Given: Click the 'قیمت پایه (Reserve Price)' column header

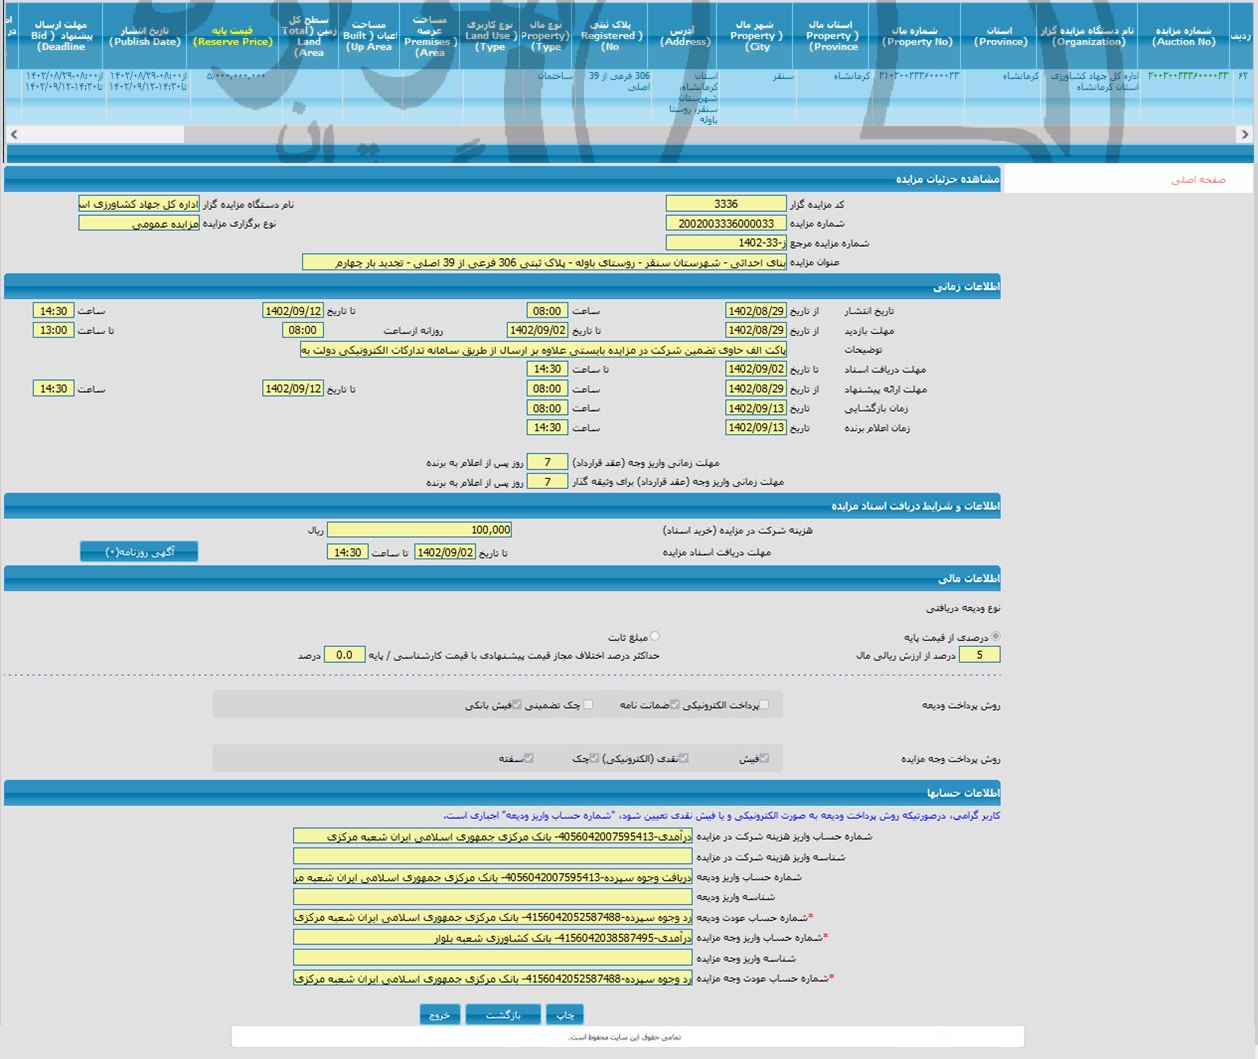Looking at the screenshot, I should point(232,37).
